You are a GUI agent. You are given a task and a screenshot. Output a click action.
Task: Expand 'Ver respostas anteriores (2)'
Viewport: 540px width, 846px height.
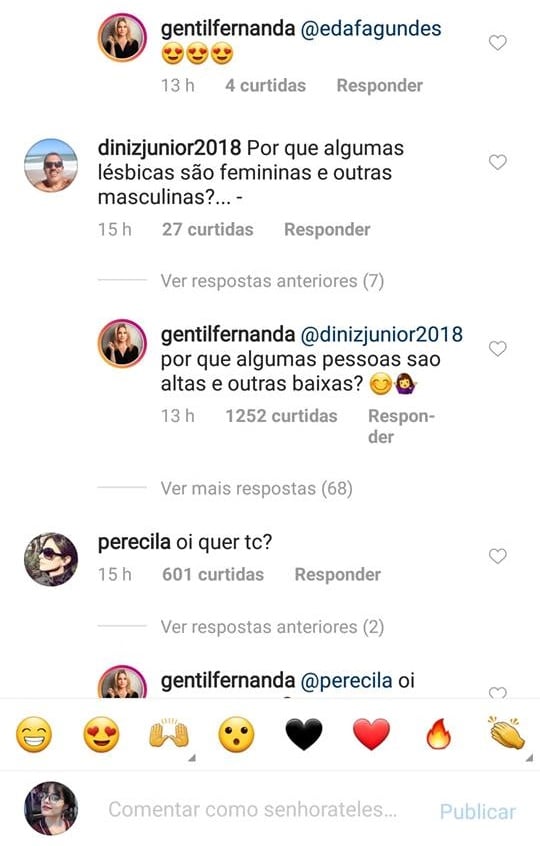point(272,627)
